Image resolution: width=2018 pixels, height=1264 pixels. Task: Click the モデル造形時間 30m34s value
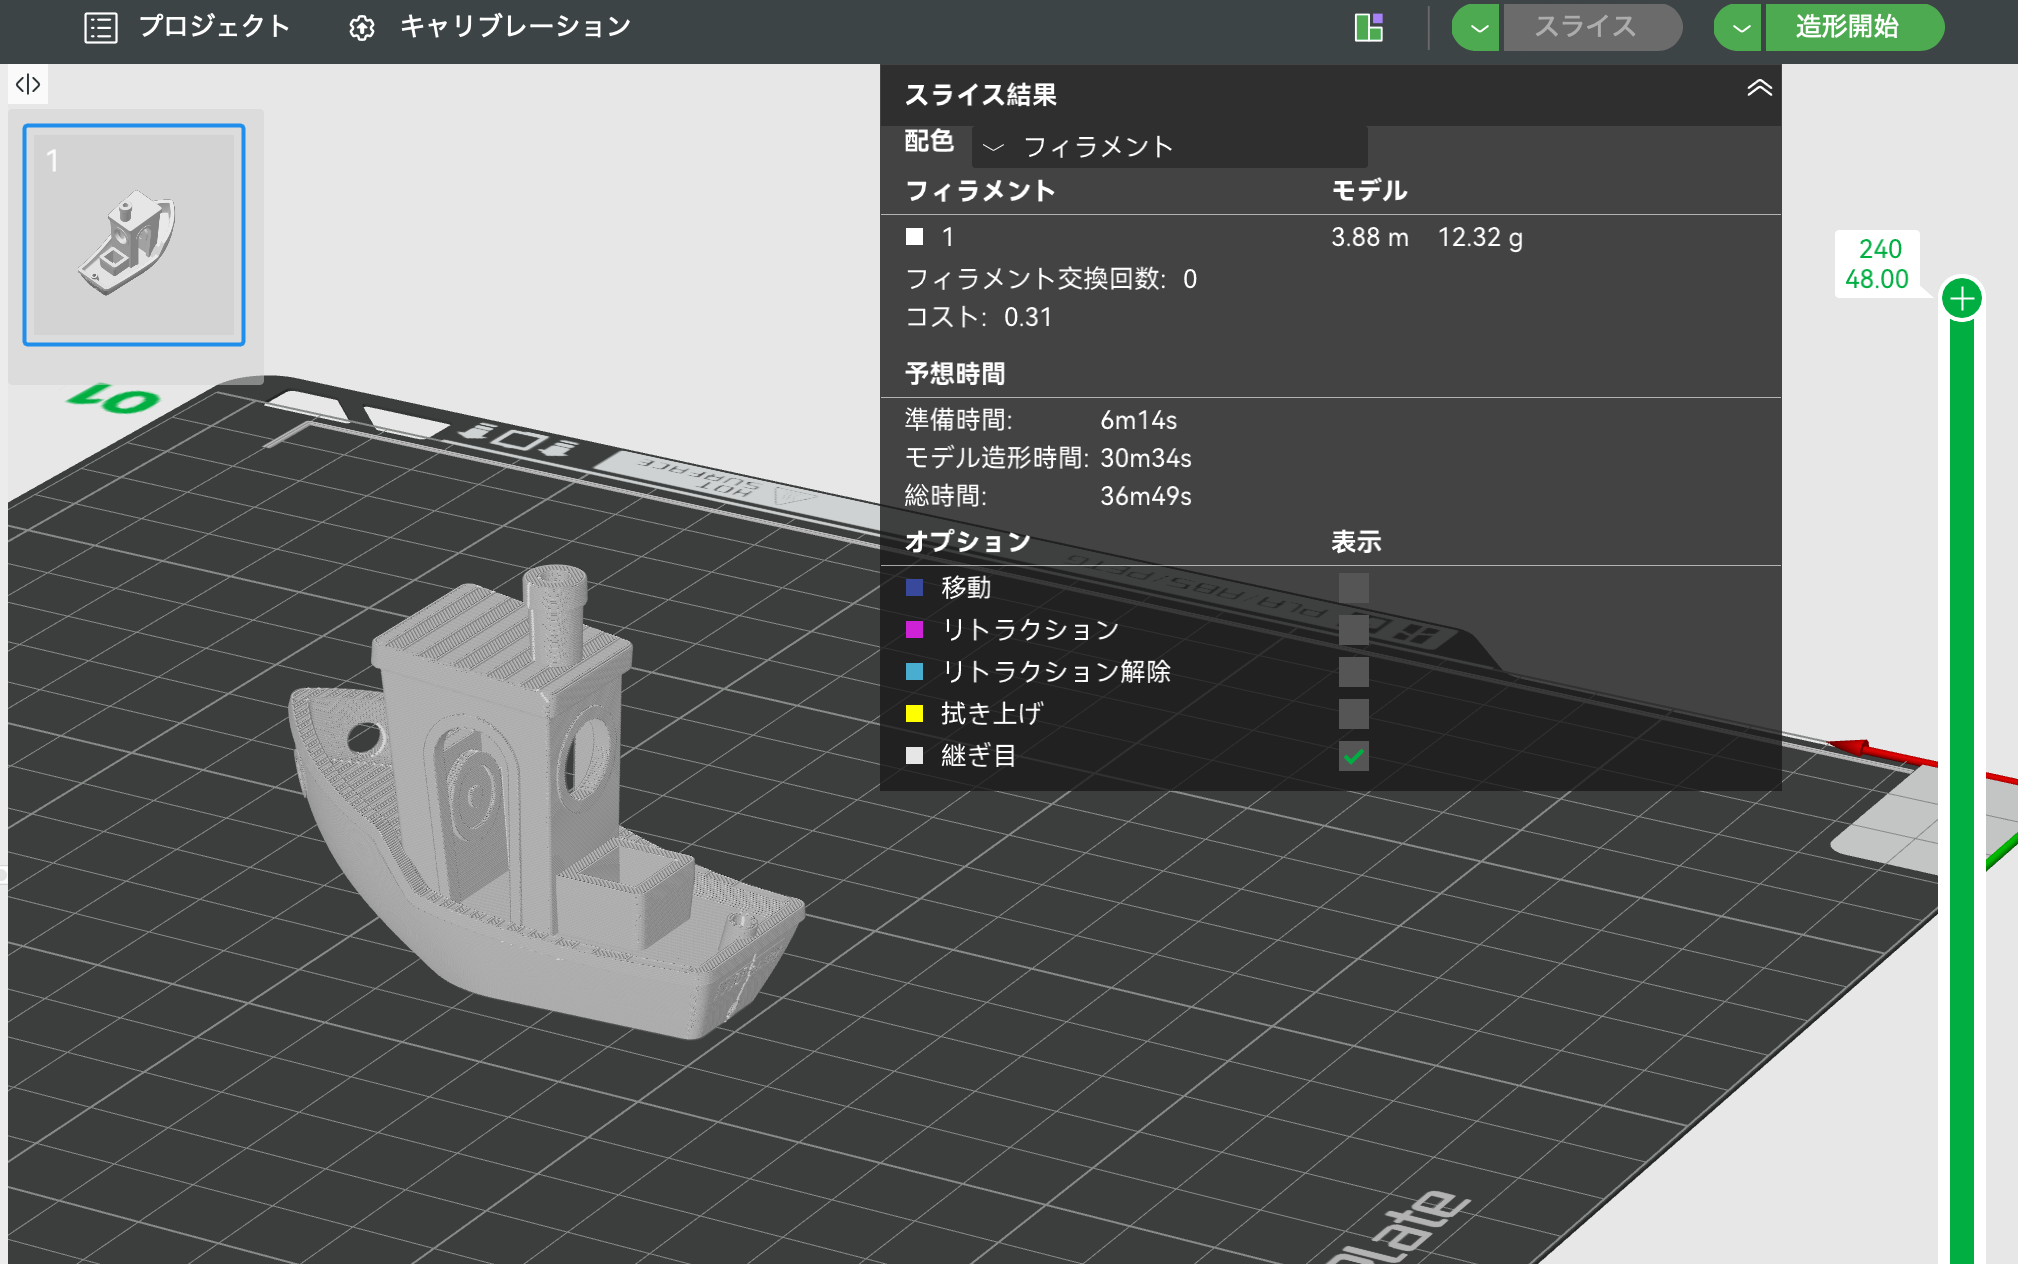1146,458
